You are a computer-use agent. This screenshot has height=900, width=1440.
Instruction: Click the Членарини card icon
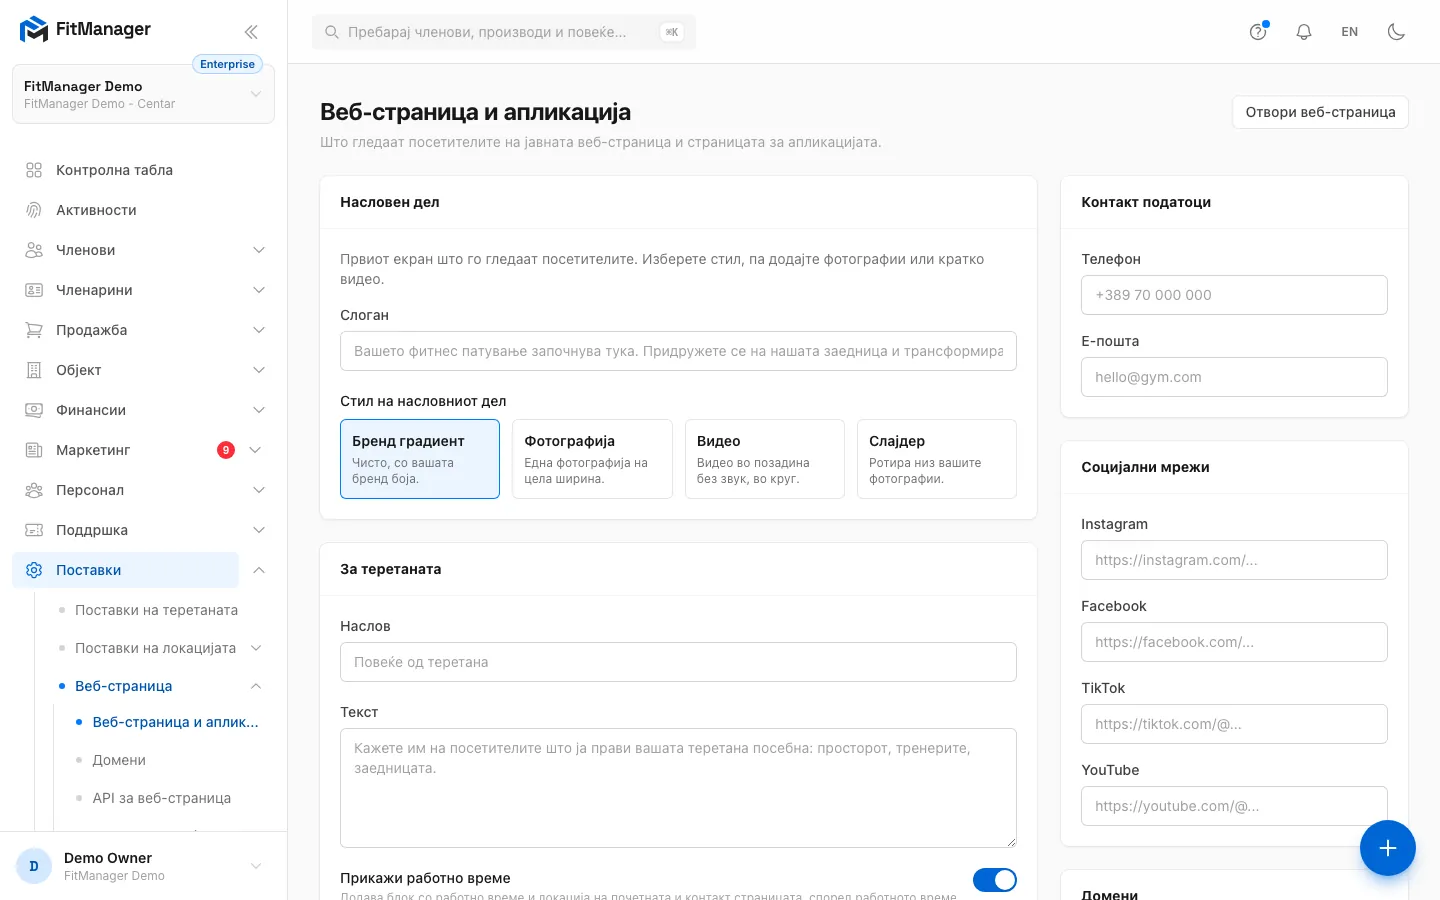34,290
